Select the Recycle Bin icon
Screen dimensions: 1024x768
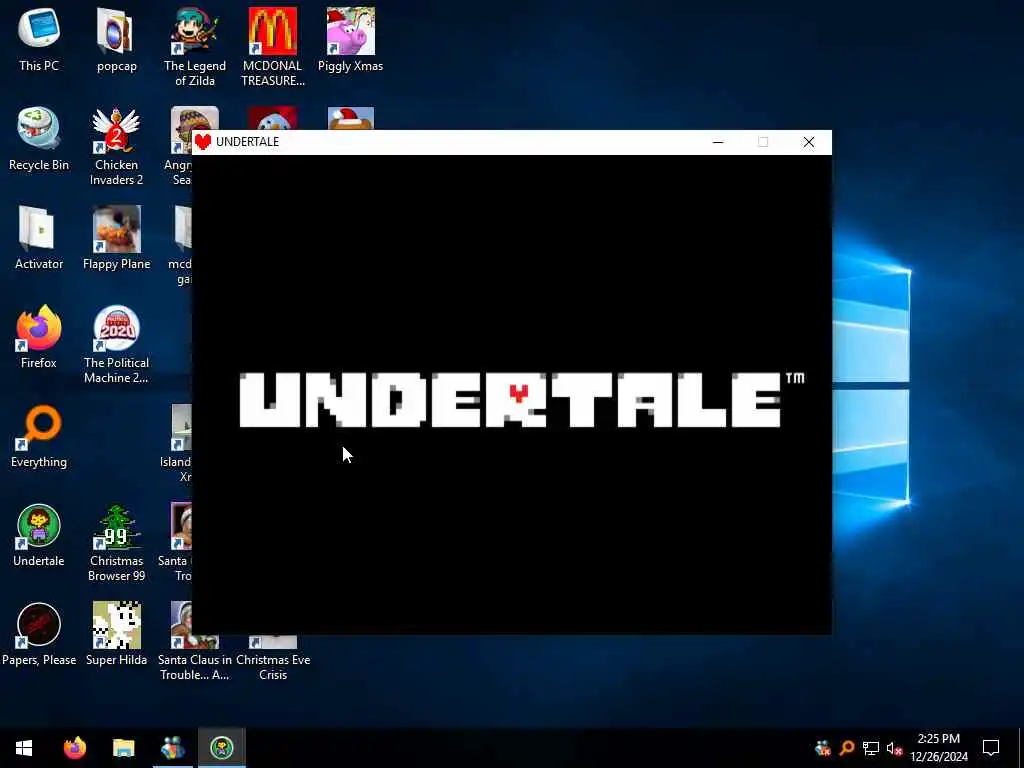coord(39,139)
